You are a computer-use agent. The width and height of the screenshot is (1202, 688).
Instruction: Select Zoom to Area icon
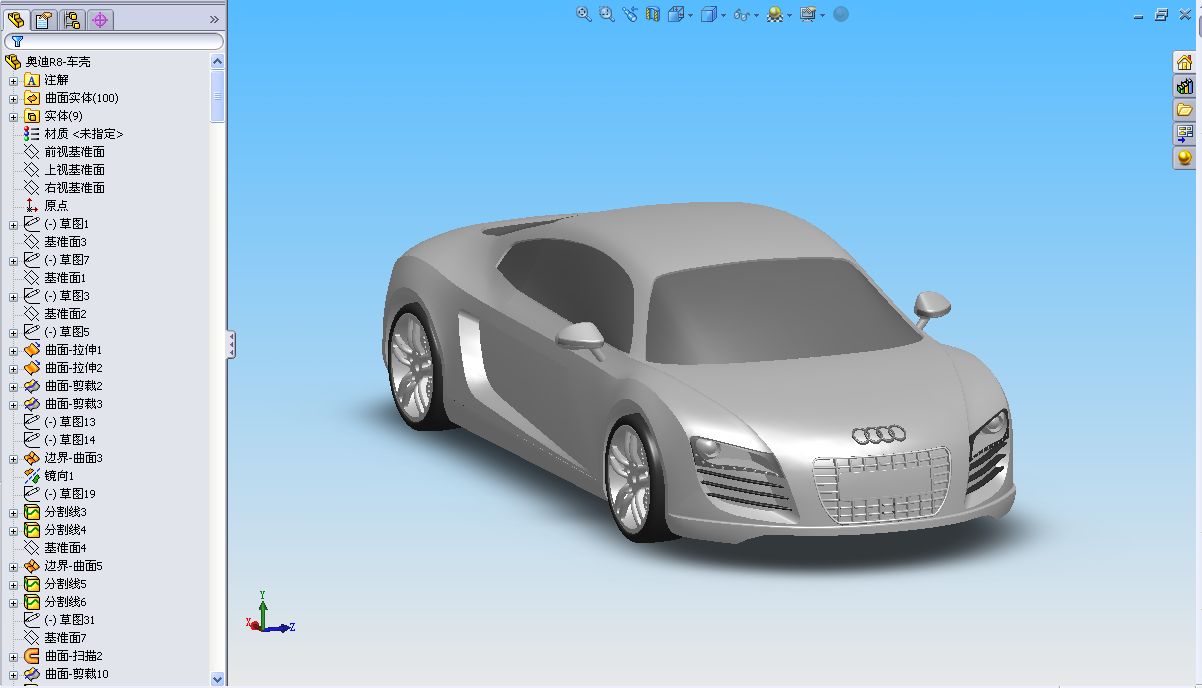607,14
